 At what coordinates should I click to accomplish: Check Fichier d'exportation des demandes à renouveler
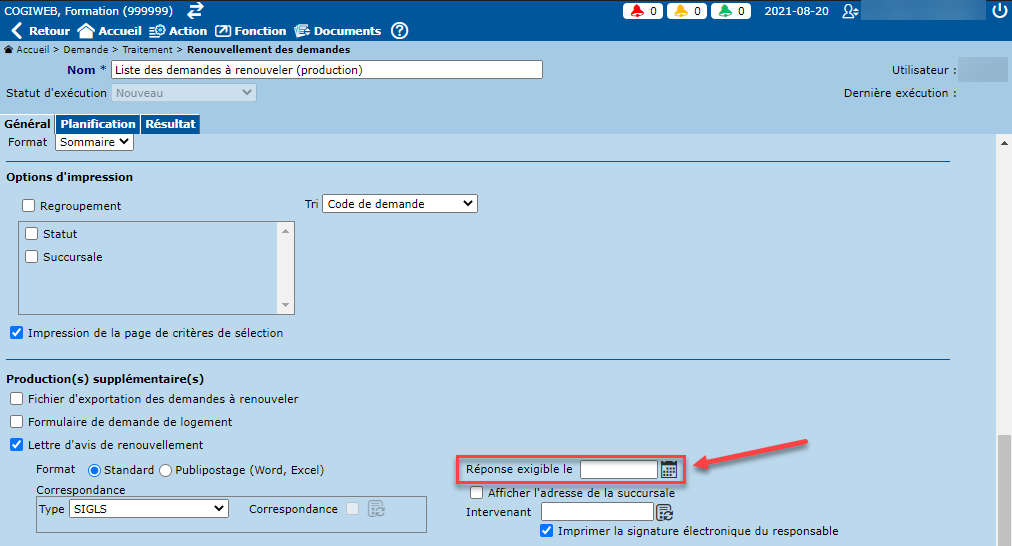pyautogui.click(x=16, y=399)
